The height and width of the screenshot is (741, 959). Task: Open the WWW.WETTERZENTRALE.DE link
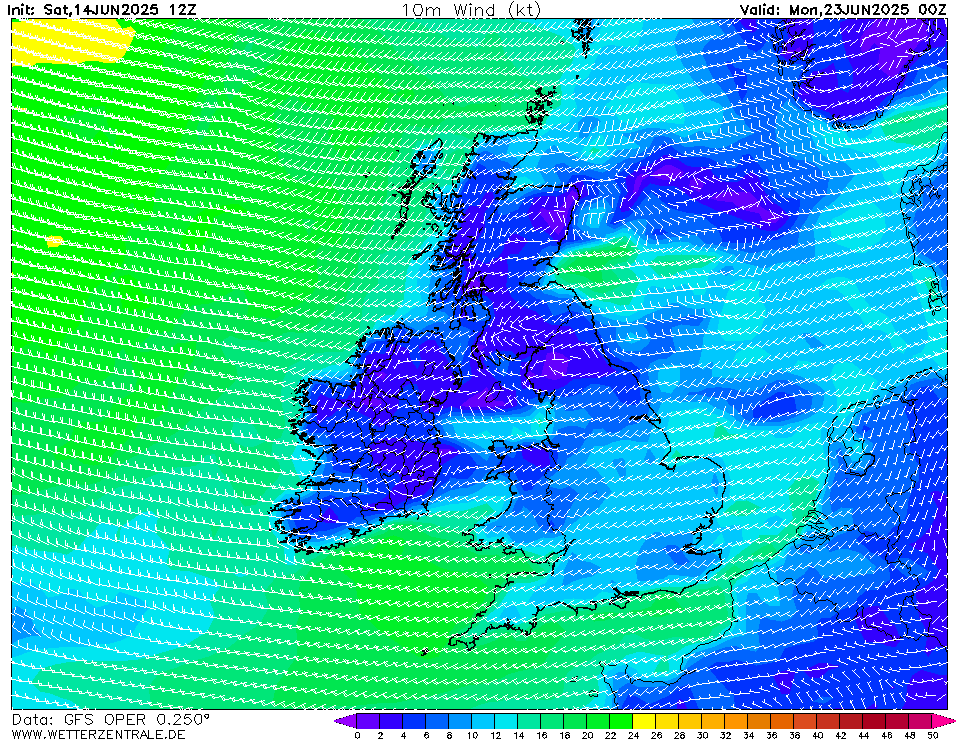coord(98,734)
